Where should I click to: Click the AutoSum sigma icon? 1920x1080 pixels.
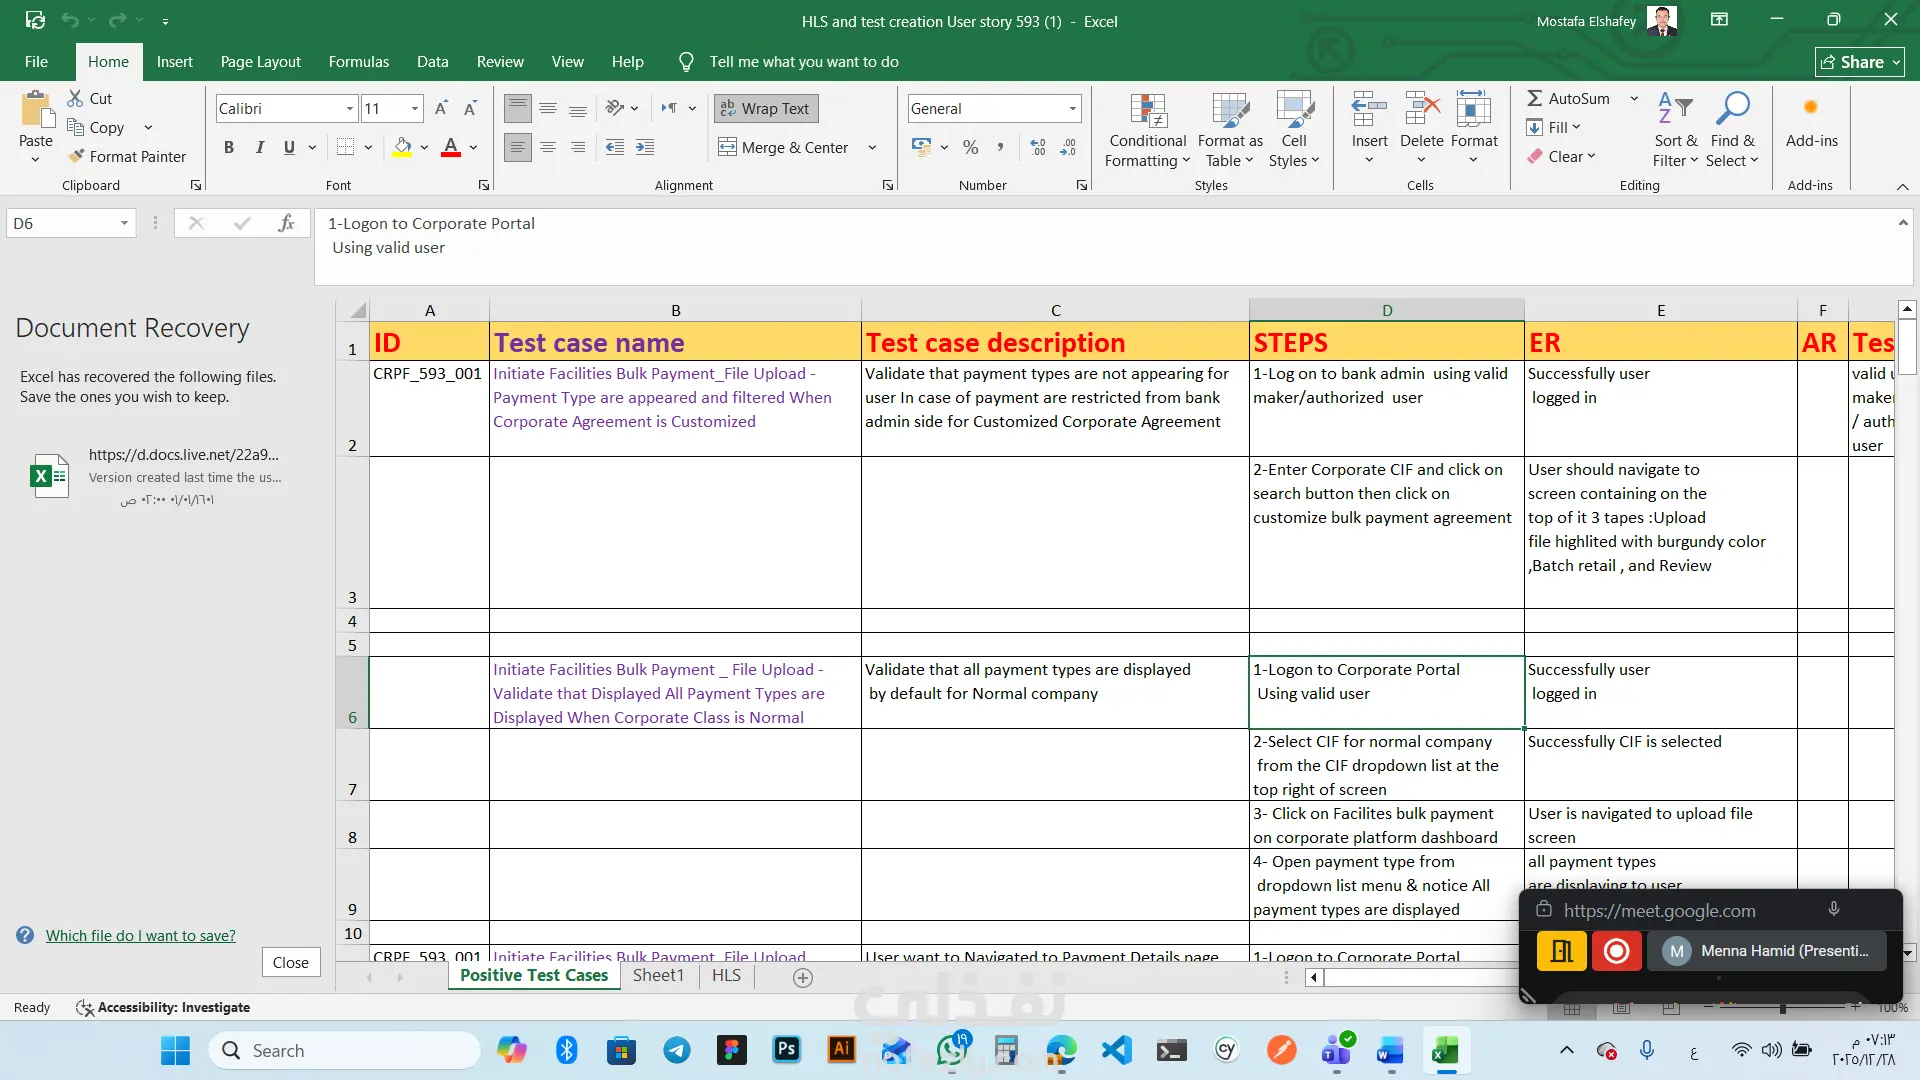tap(1534, 98)
